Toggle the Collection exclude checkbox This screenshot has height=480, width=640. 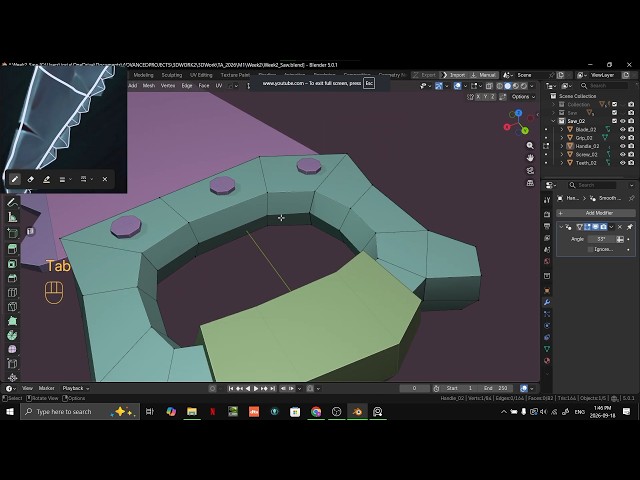pyautogui.click(x=614, y=104)
